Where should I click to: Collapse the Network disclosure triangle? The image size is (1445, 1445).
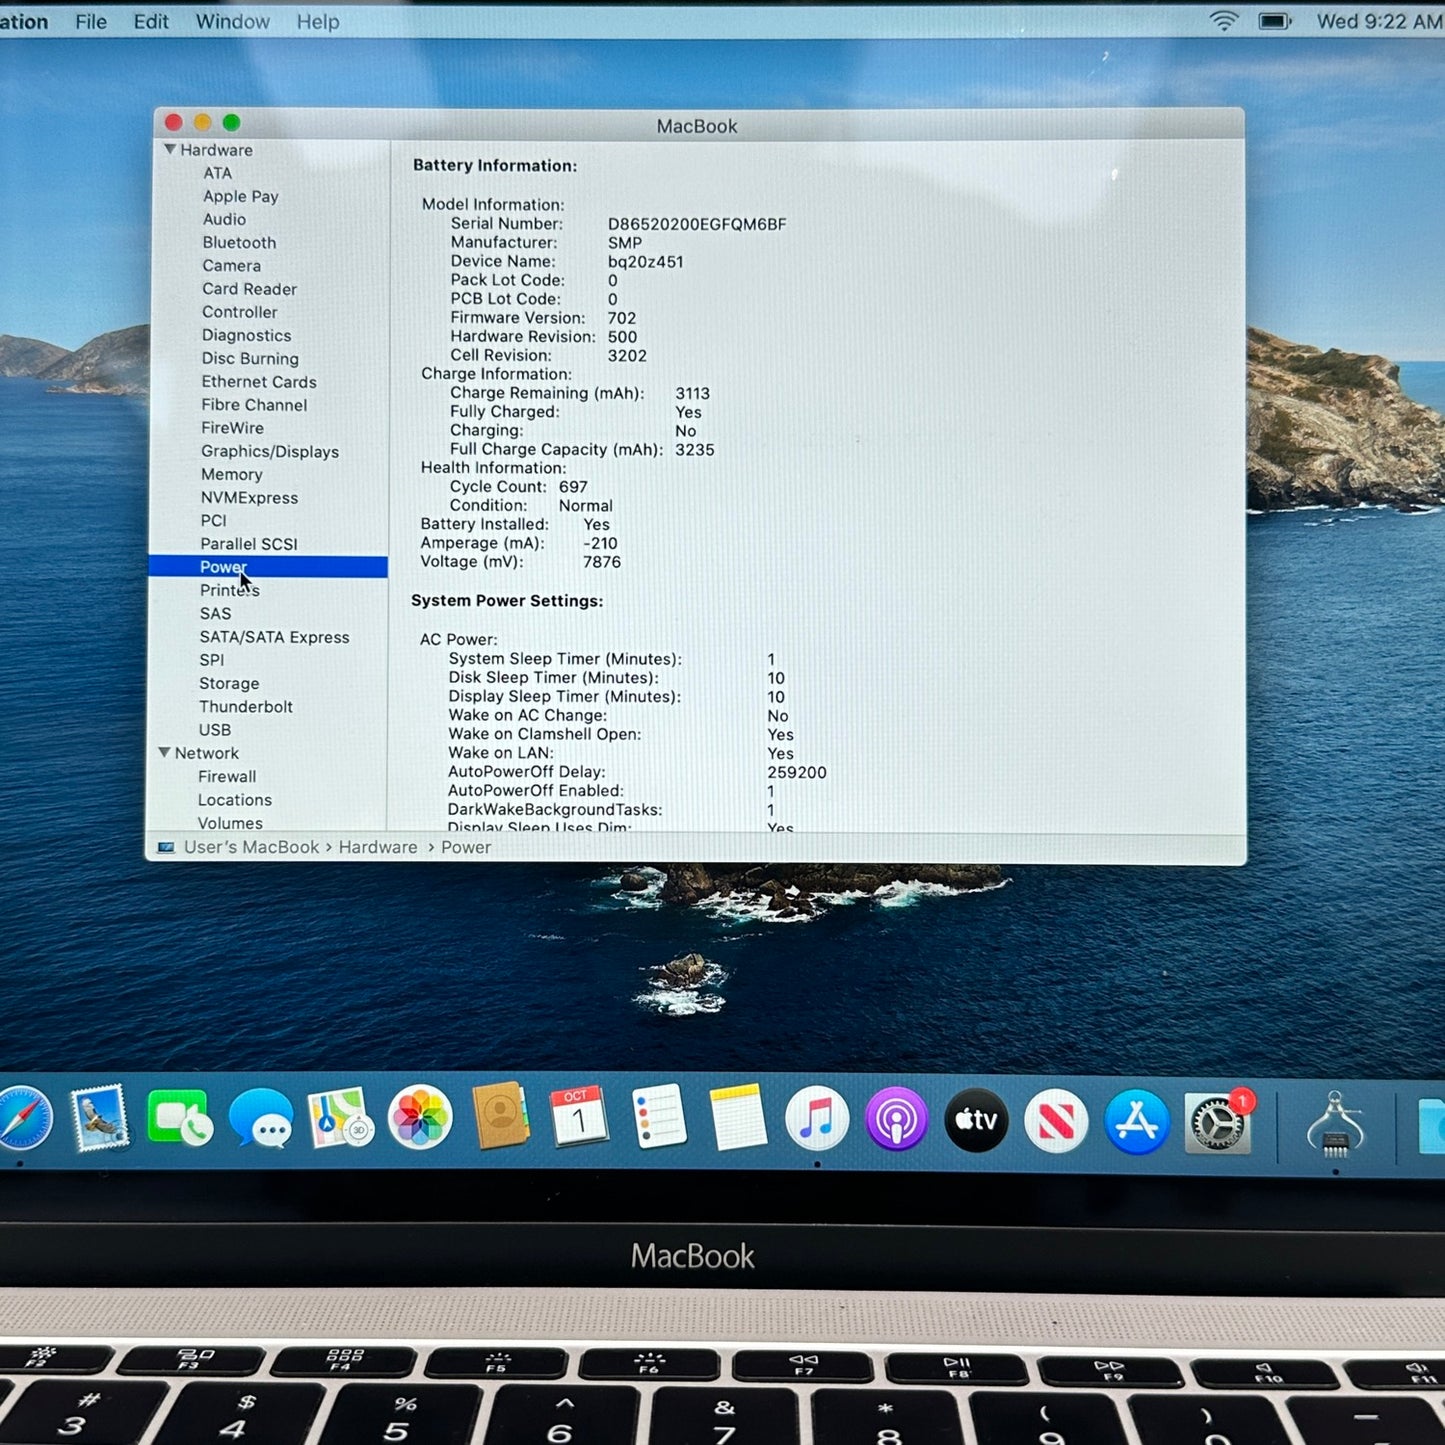164,752
